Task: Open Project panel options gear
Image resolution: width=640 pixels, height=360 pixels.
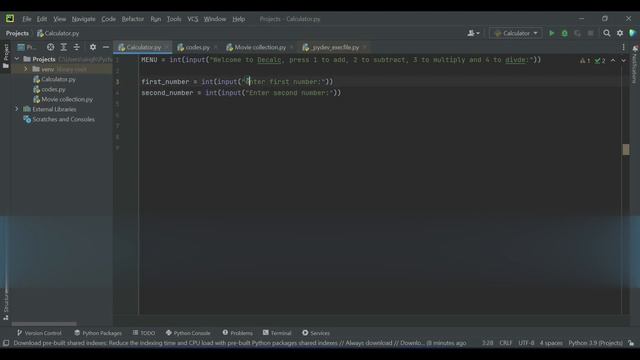Action: (93, 47)
